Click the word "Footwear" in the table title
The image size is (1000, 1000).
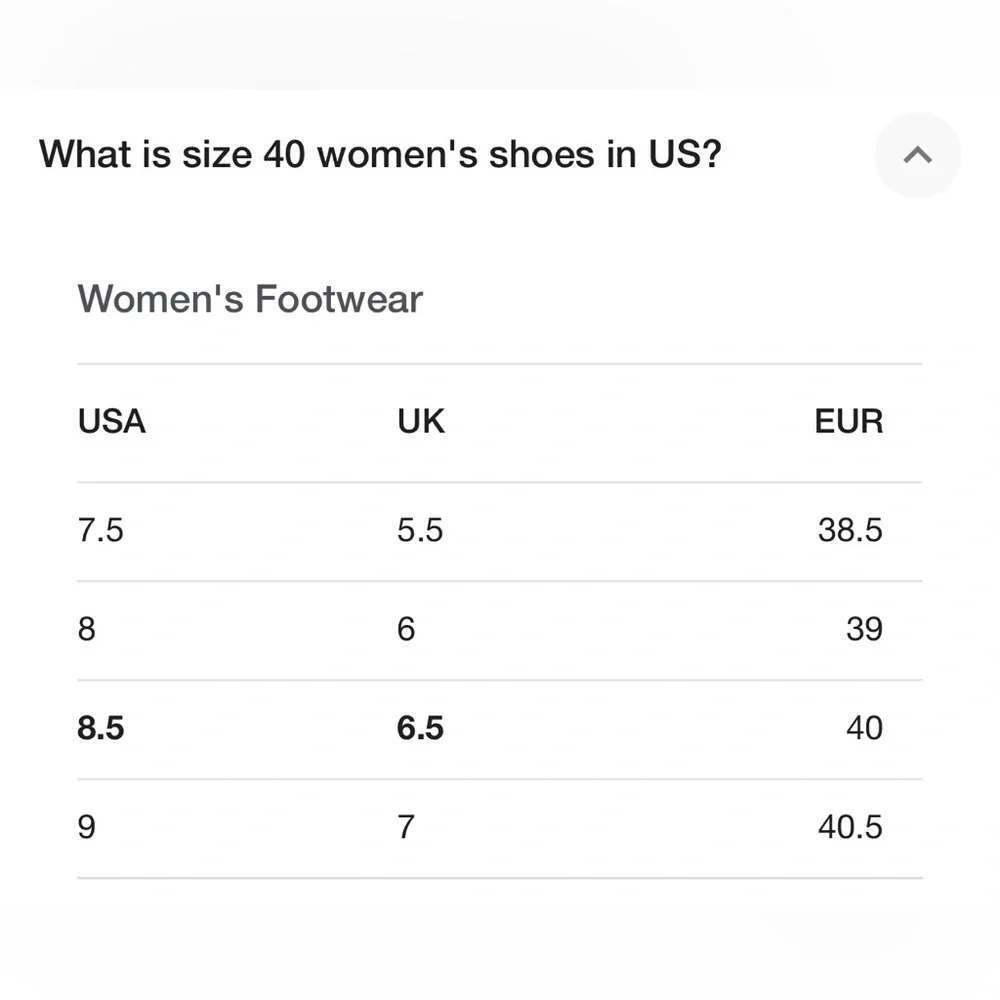[338, 299]
